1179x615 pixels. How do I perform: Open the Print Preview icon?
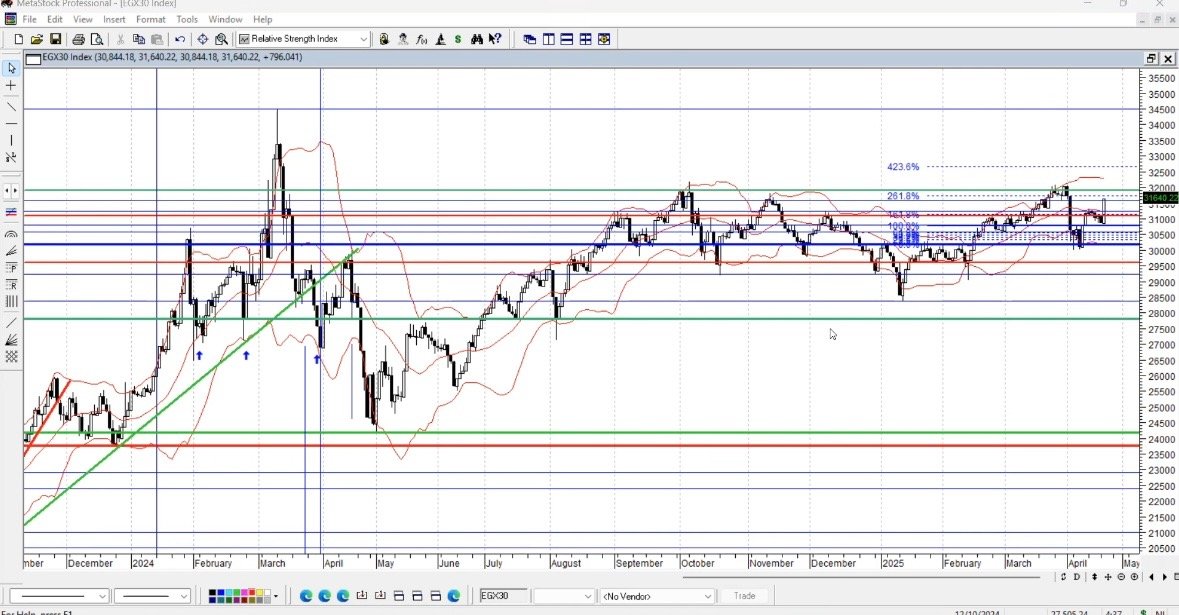click(97, 39)
